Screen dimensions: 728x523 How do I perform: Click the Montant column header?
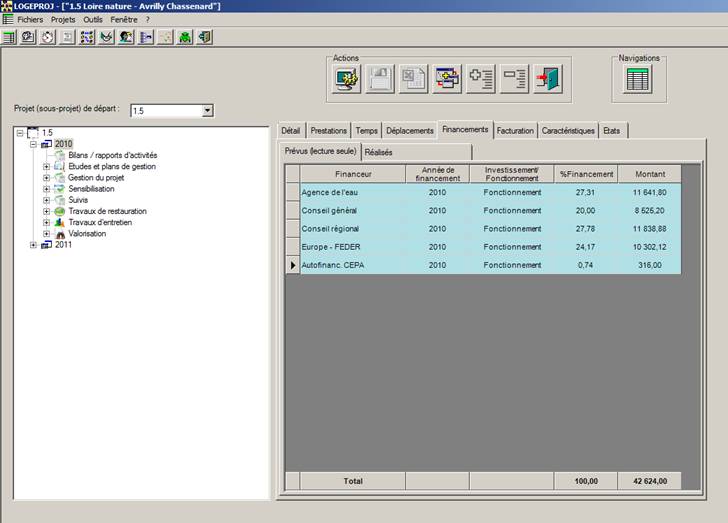(x=649, y=174)
